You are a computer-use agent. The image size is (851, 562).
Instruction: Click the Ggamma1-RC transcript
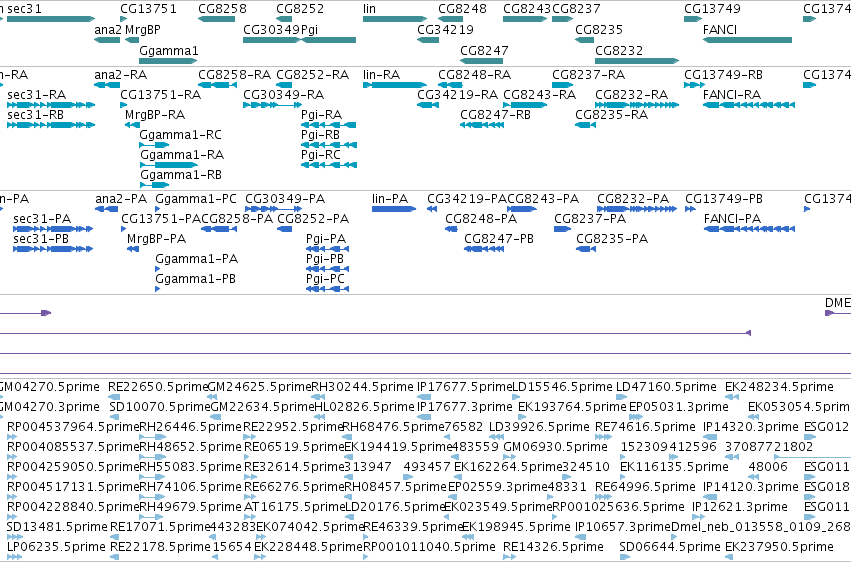[x=154, y=145]
